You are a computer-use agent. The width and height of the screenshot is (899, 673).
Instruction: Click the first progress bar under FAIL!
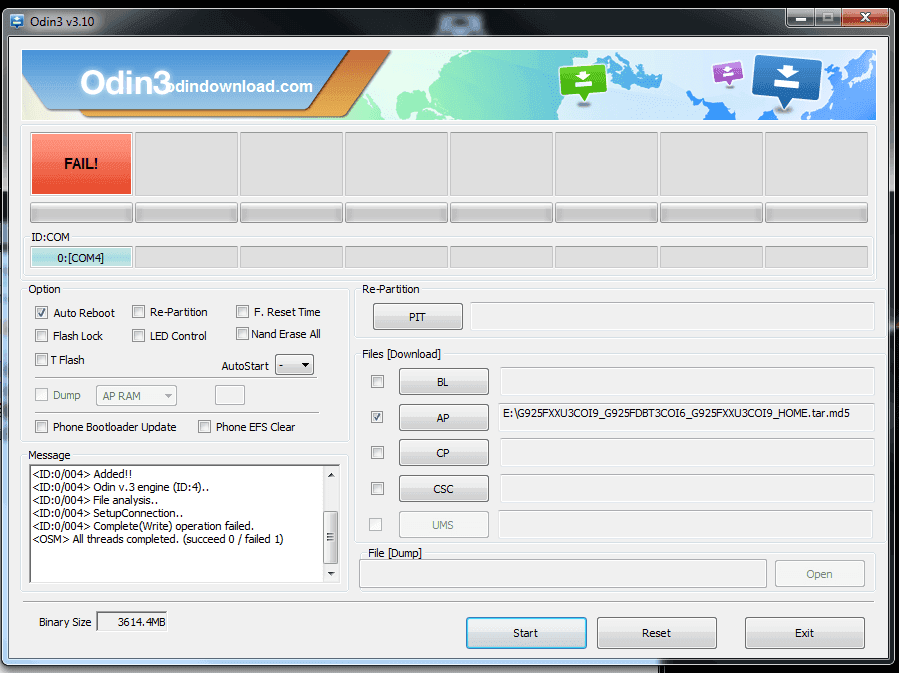81,213
